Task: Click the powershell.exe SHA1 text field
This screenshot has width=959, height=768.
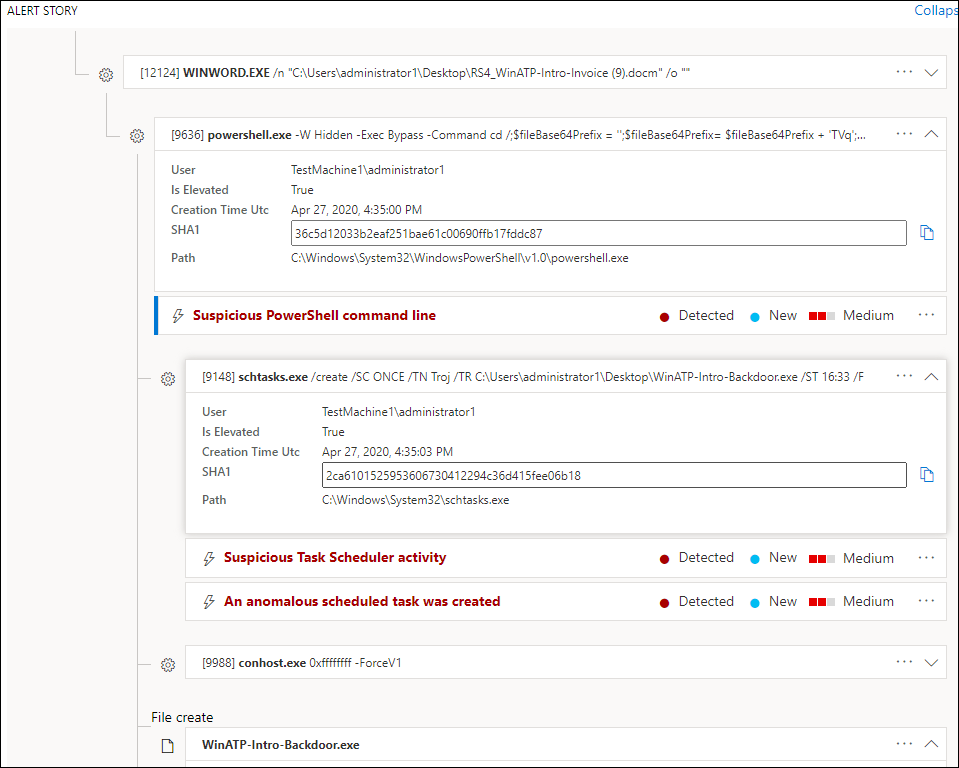Action: click(598, 234)
